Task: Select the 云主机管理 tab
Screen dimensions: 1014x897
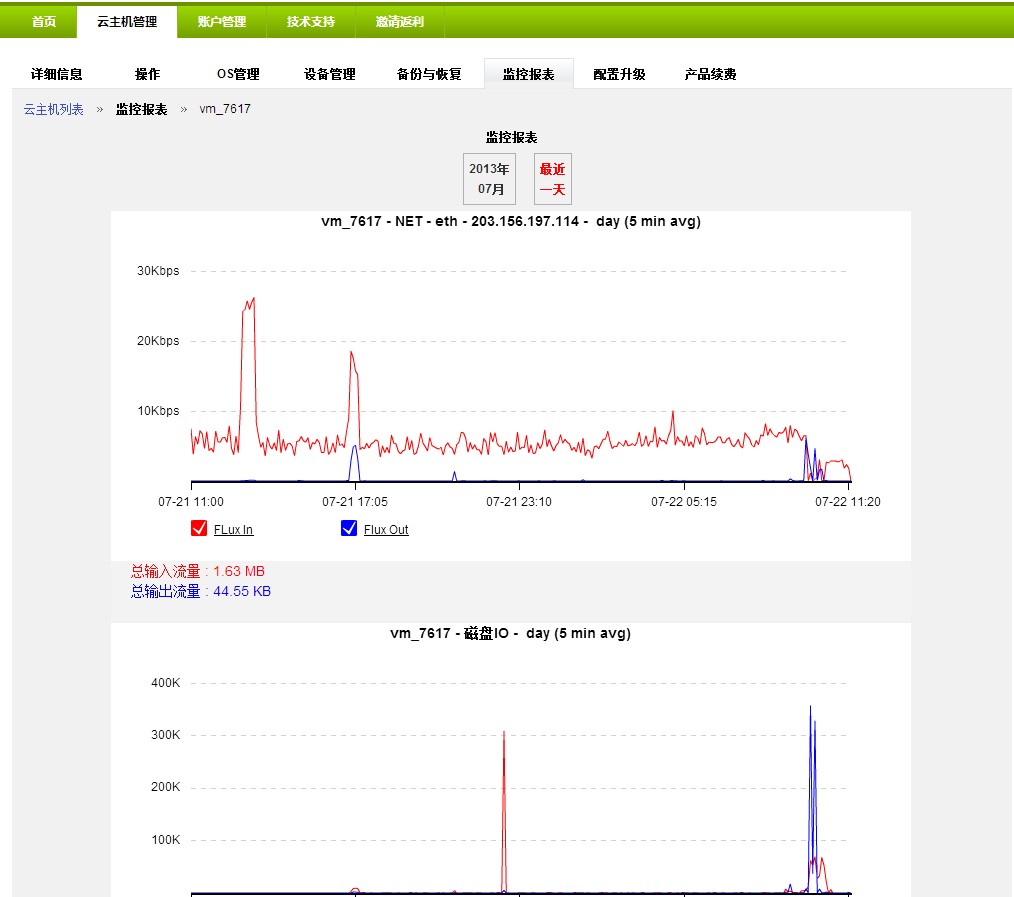Action: 127,21
